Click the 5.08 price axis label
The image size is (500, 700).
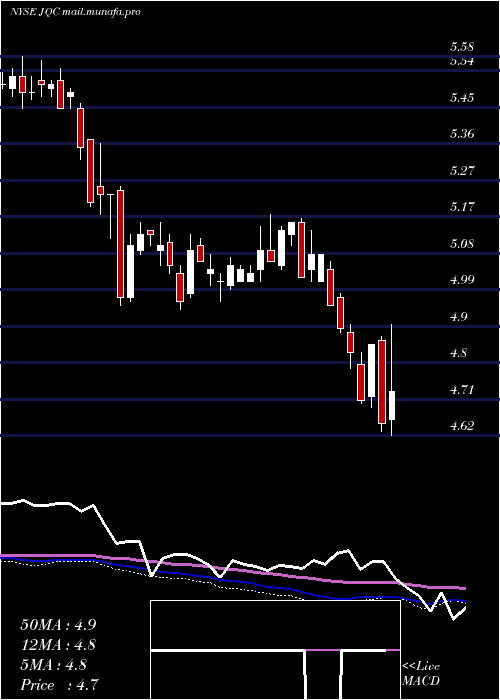tap(462, 243)
